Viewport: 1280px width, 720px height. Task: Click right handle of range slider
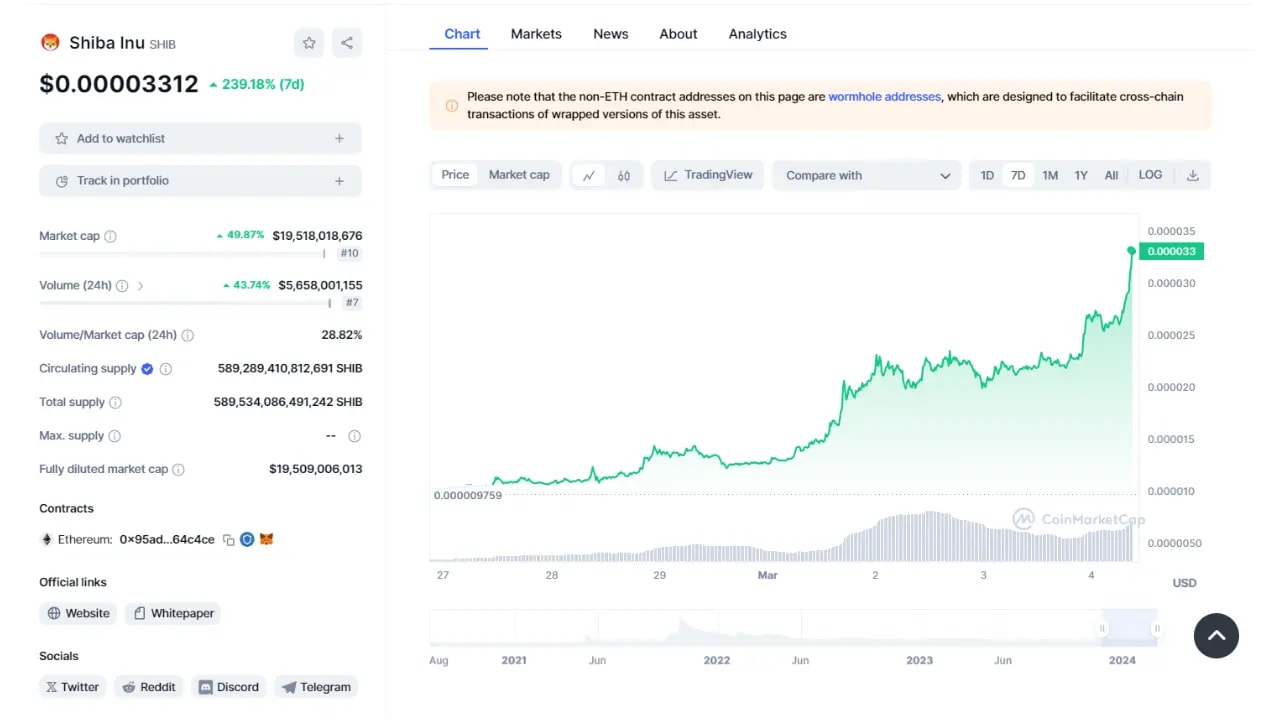[x=1157, y=628]
